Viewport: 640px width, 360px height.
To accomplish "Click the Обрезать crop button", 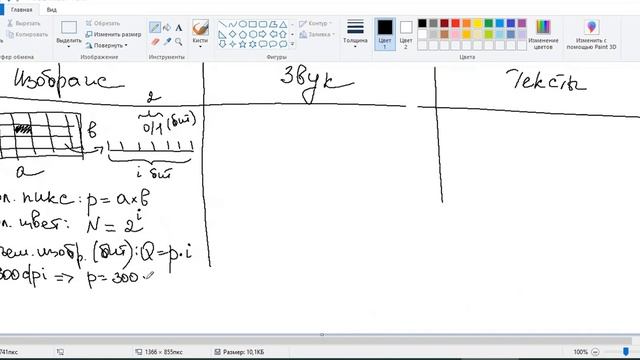I will (x=103, y=23).
